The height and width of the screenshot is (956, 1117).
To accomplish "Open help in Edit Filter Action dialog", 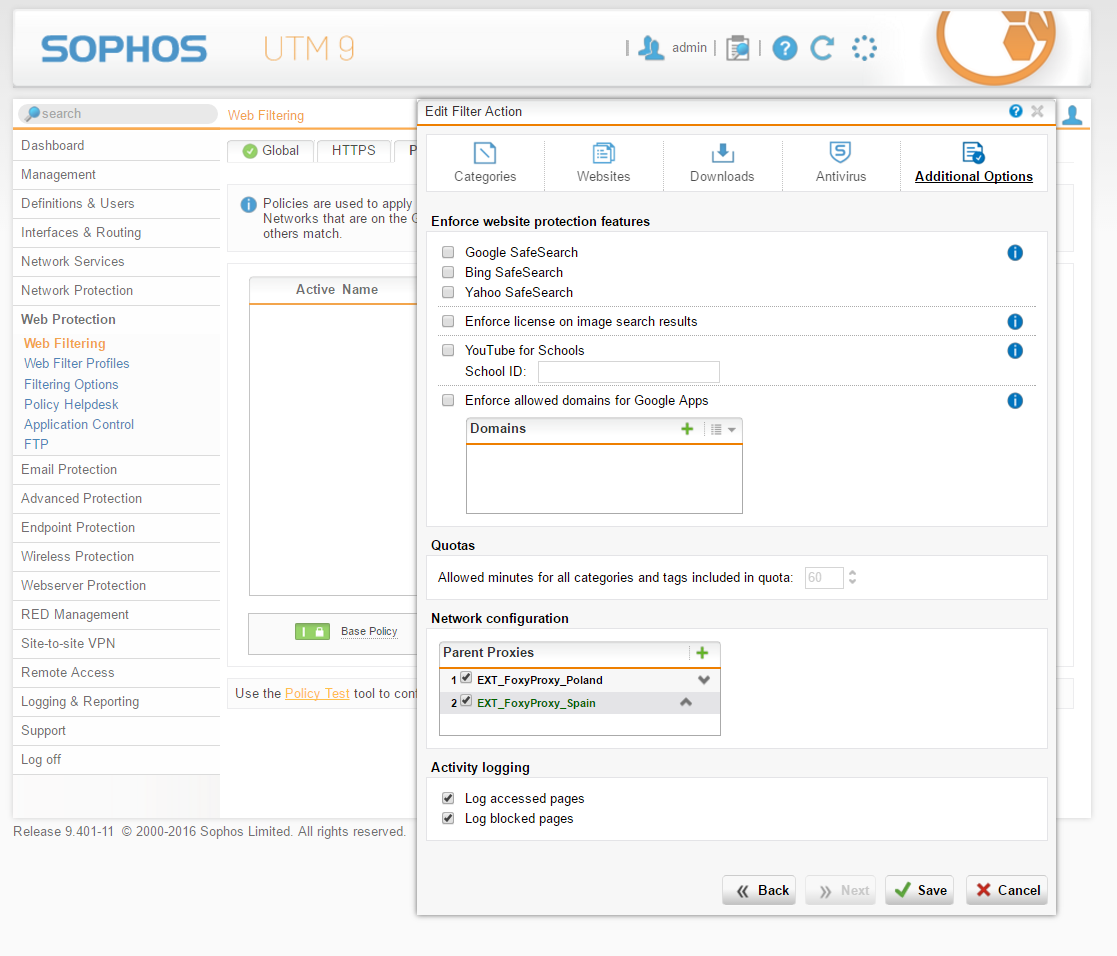I will (1016, 111).
